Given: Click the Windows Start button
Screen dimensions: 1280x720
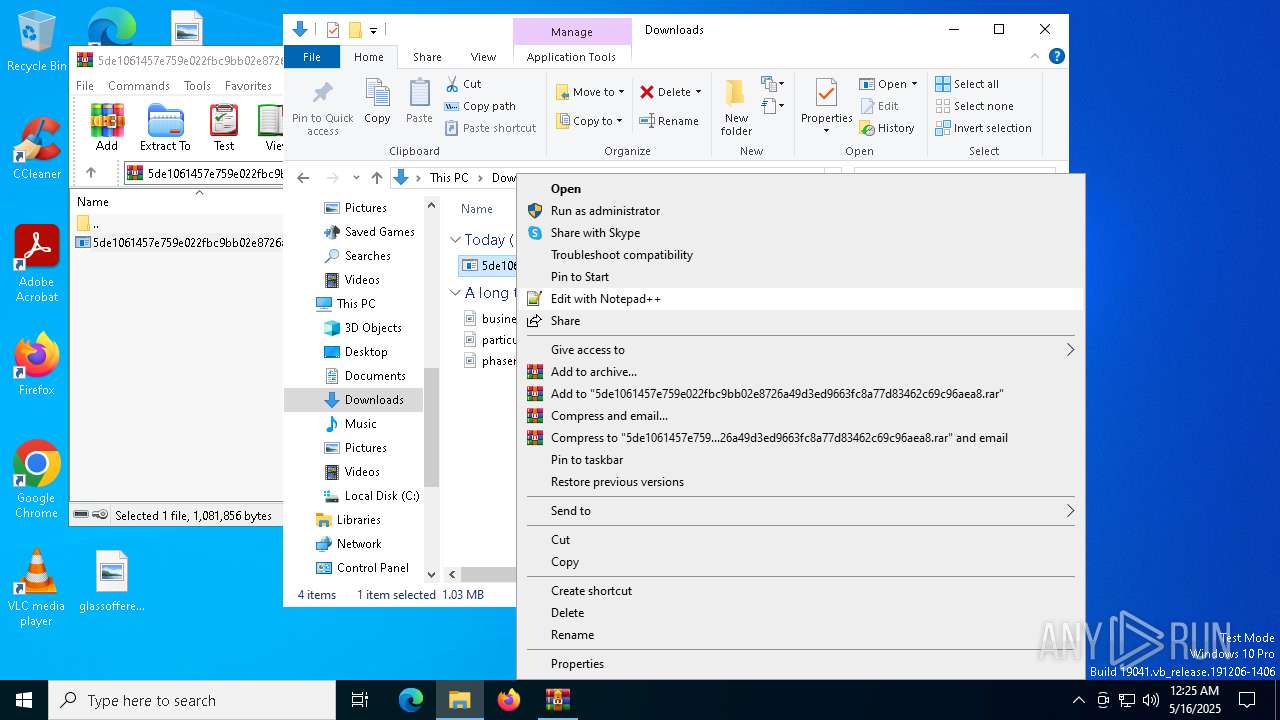Looking at the screenshot, I should [24, 700].
